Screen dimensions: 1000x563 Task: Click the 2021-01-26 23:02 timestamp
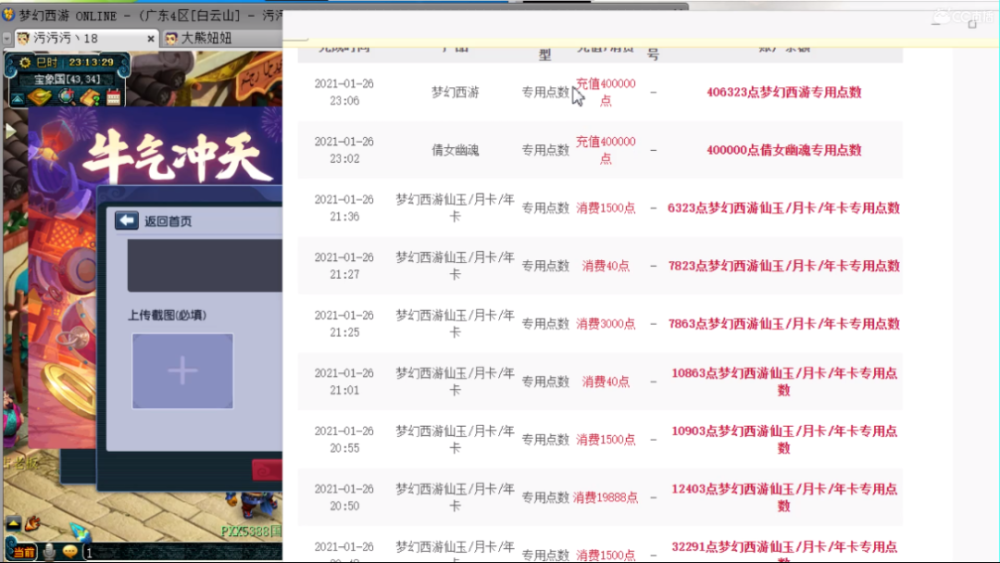[344, 150]
